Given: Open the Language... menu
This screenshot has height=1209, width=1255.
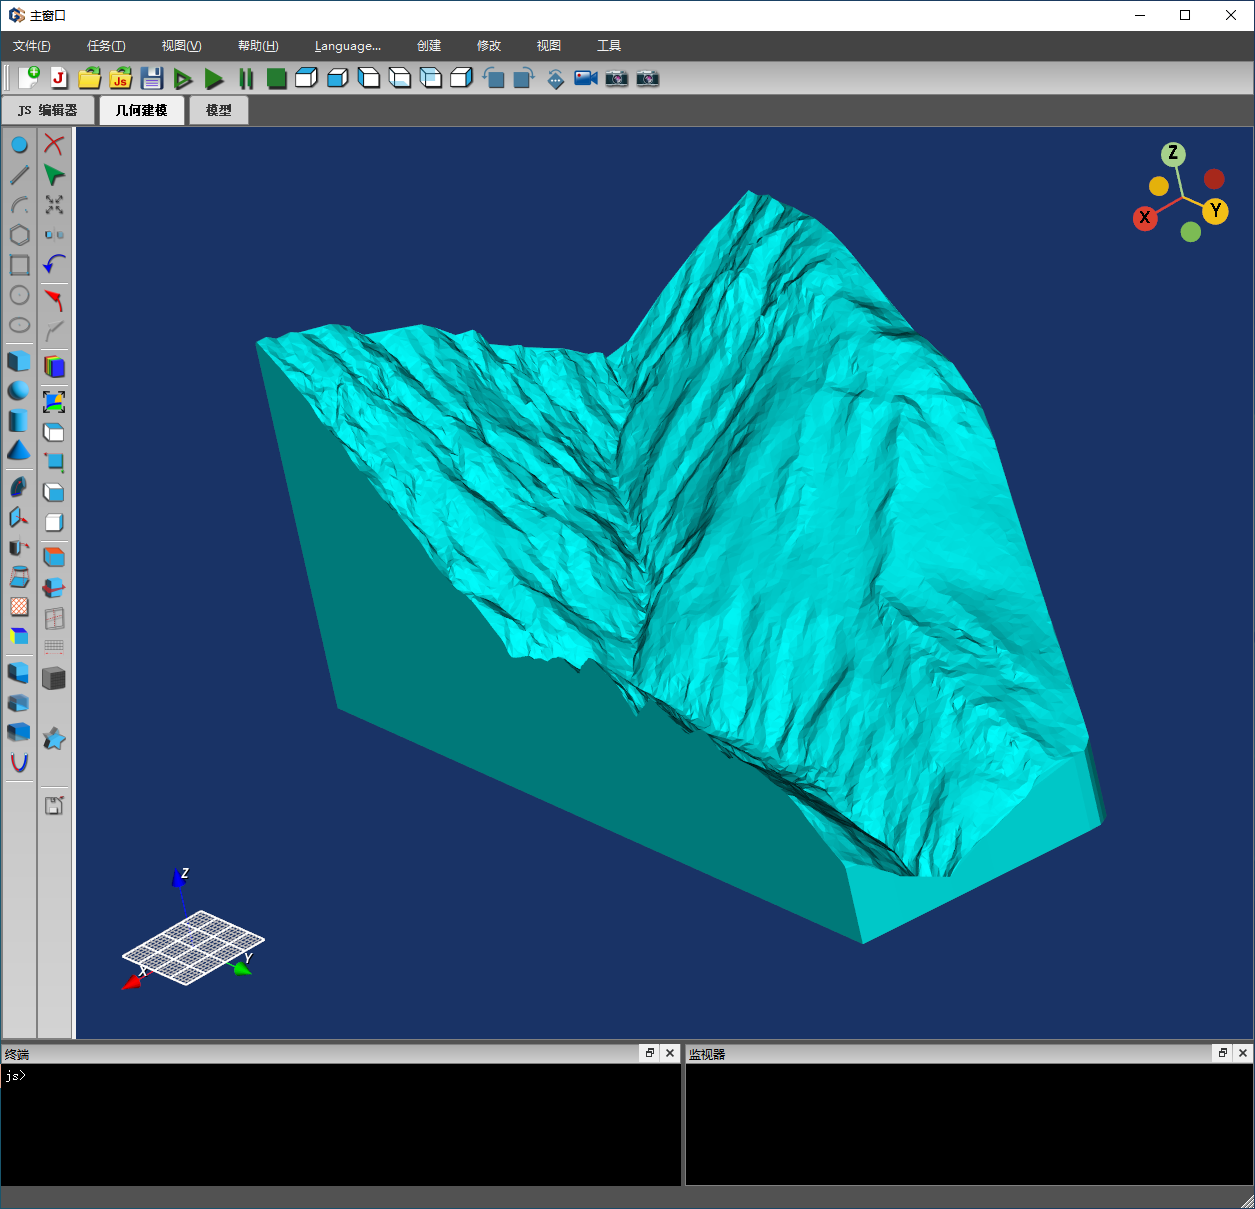Looking at the screenshot, I should pos(347,46).
